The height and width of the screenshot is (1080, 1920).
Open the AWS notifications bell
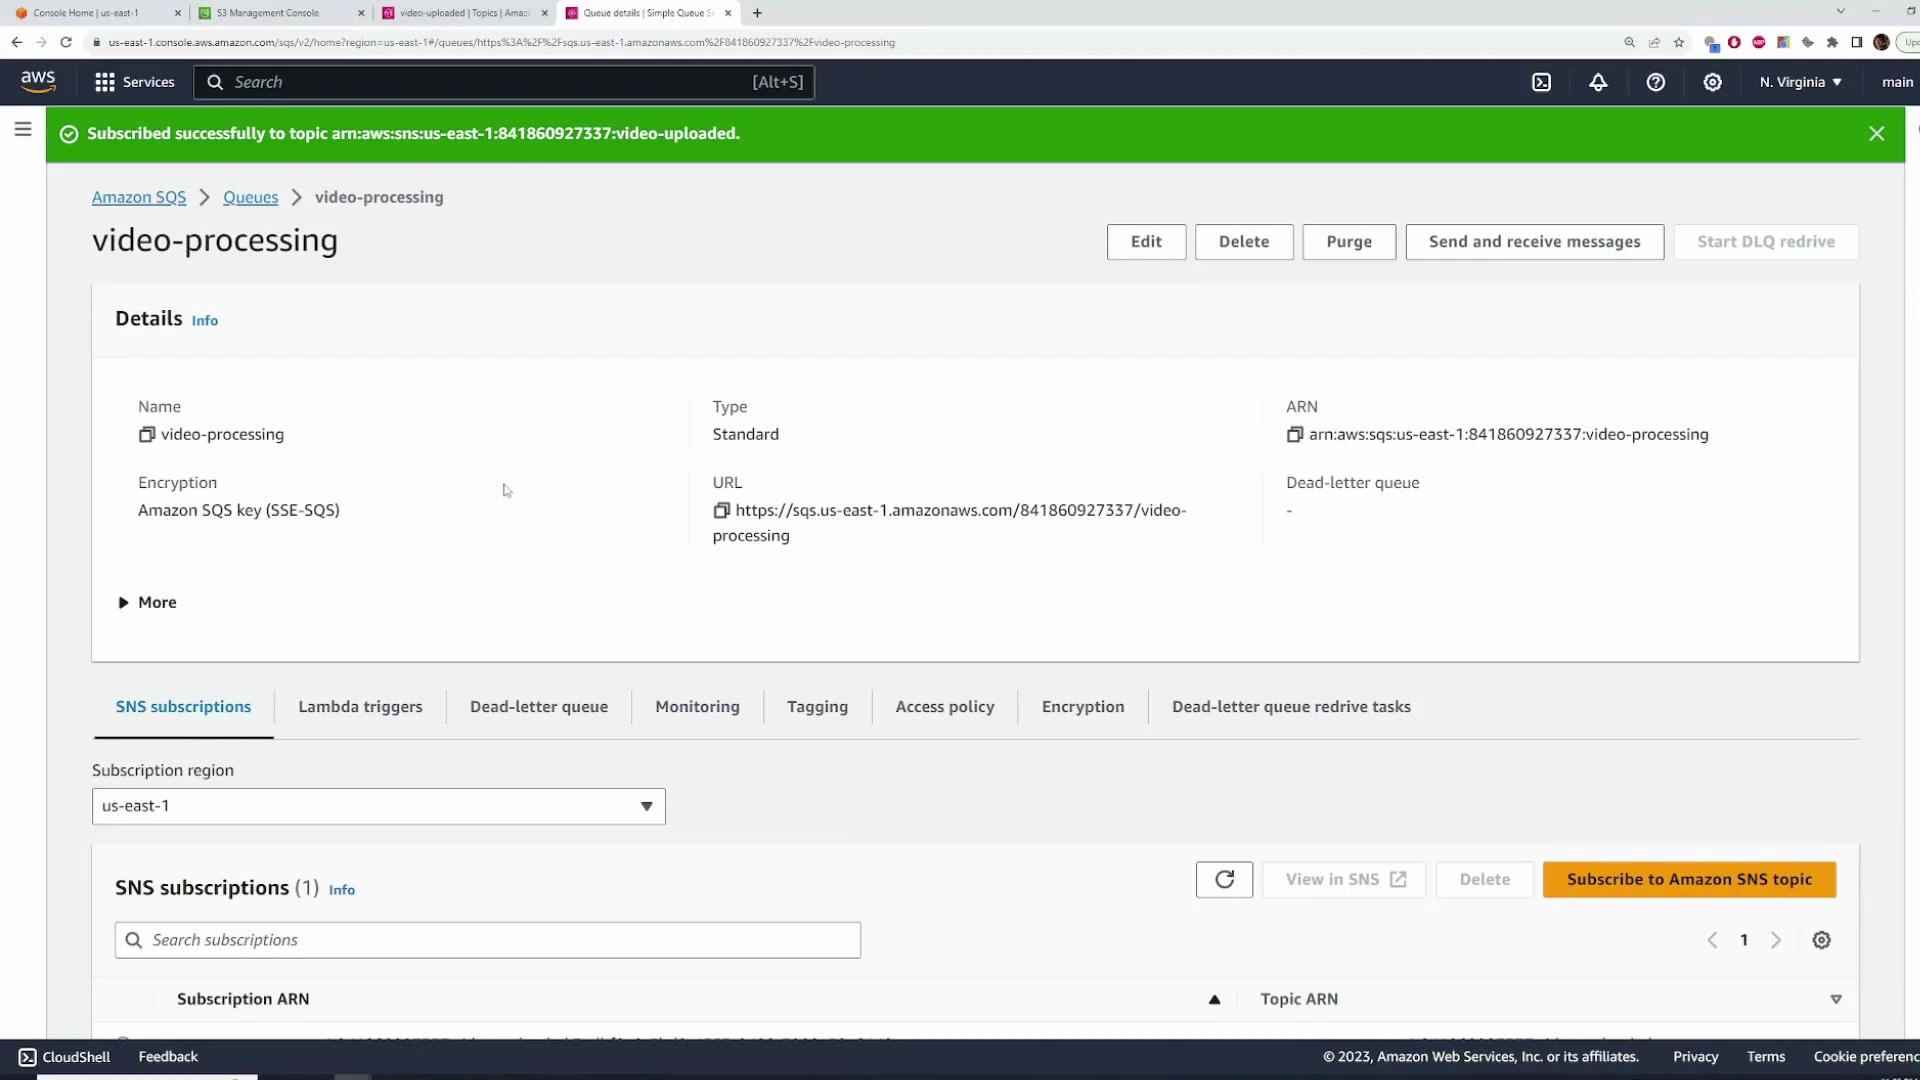point(1597,82)
